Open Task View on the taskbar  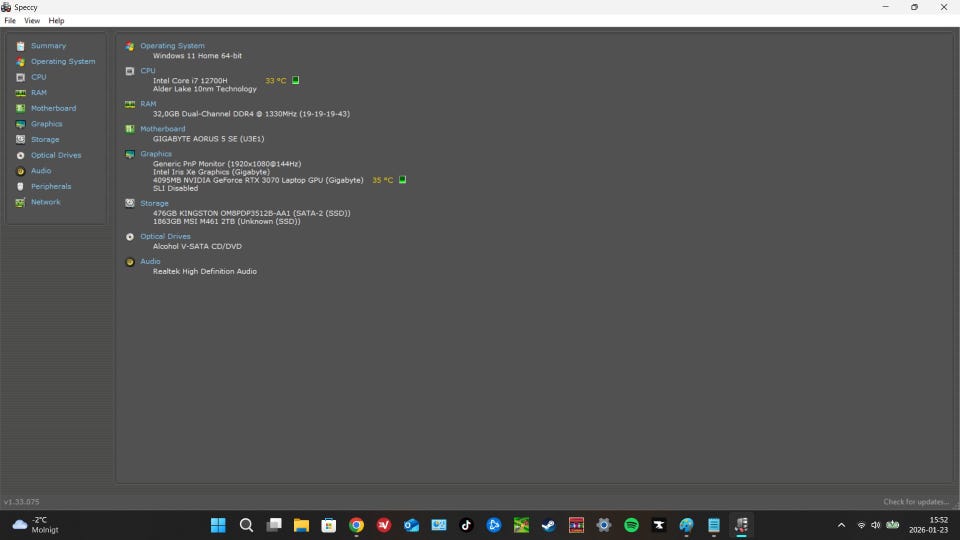click(x=274, y=525)
